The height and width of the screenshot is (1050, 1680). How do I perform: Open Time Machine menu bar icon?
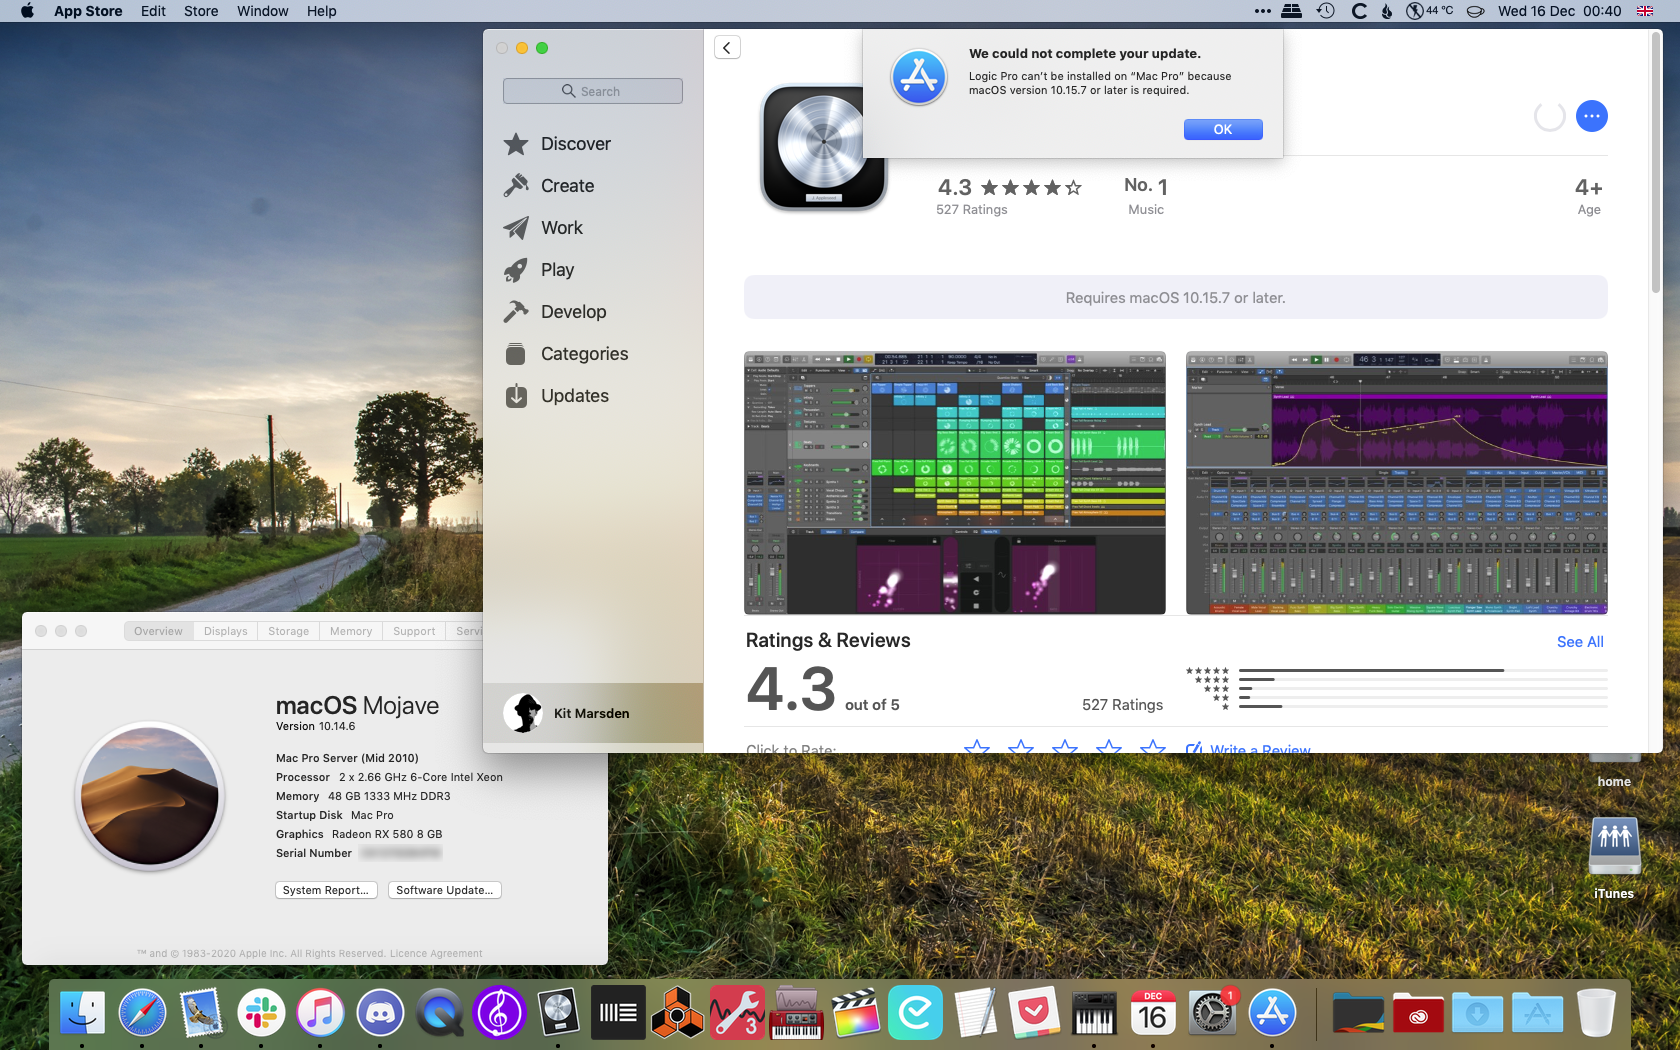click(x=1326, y=11)
